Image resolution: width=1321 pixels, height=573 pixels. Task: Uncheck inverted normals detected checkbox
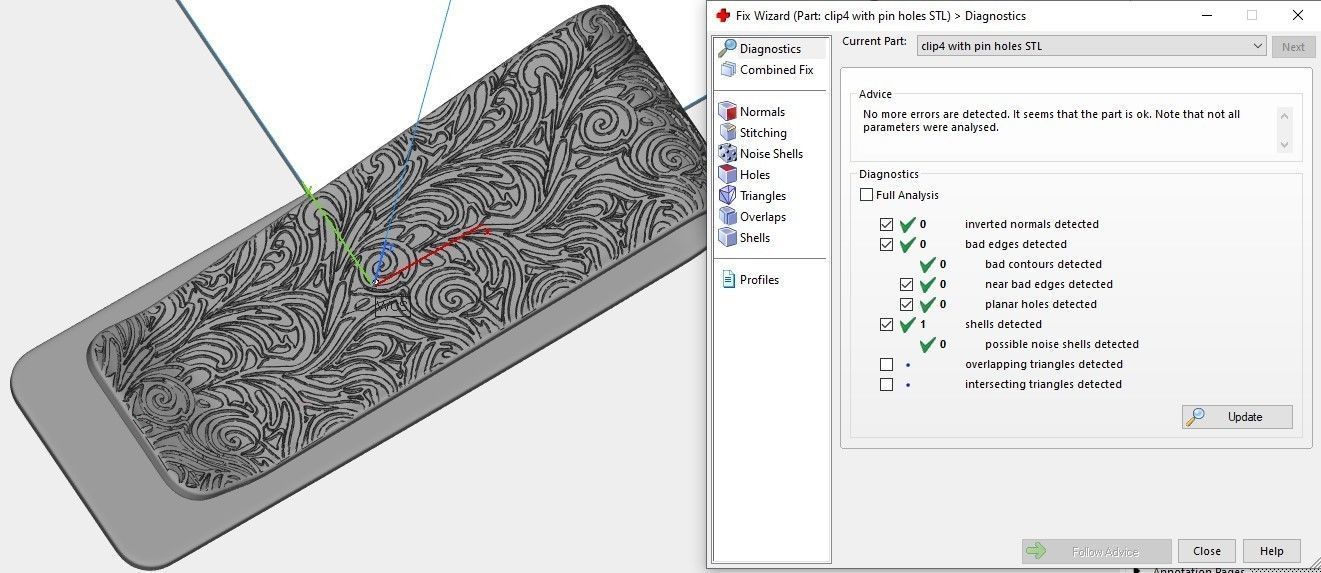click(886, 224)
